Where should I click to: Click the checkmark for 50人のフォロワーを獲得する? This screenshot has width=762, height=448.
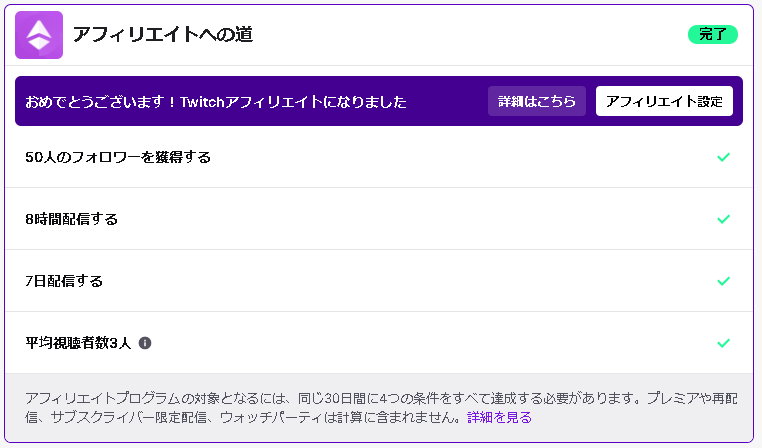pos(724,157)
